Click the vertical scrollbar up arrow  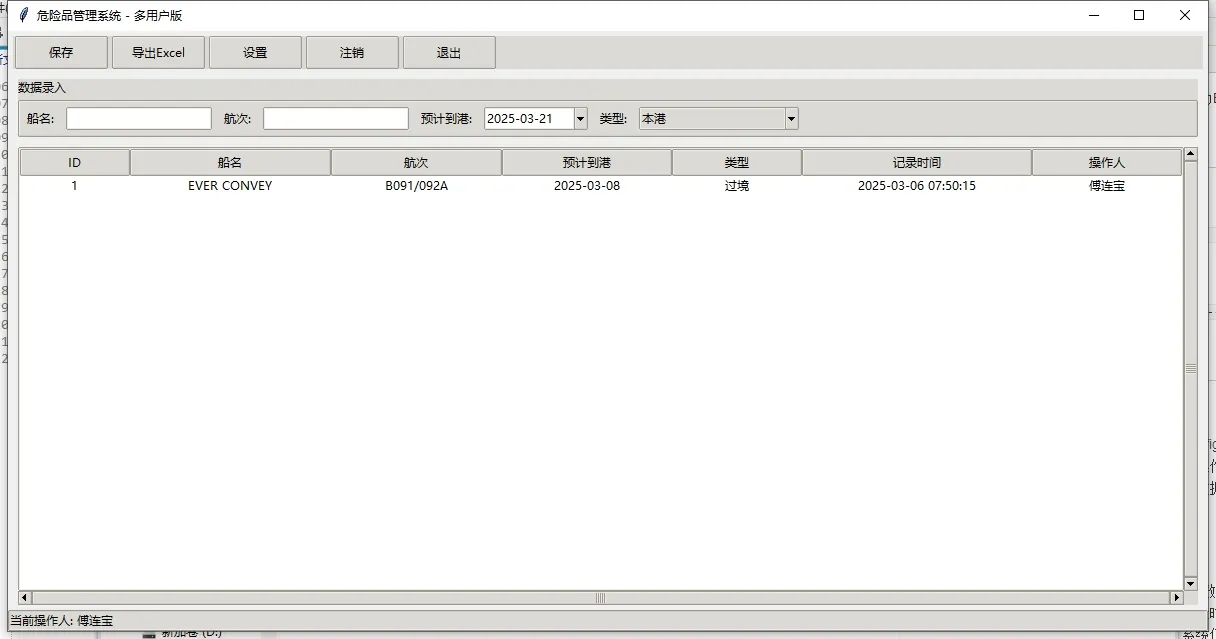[1190, 154]
